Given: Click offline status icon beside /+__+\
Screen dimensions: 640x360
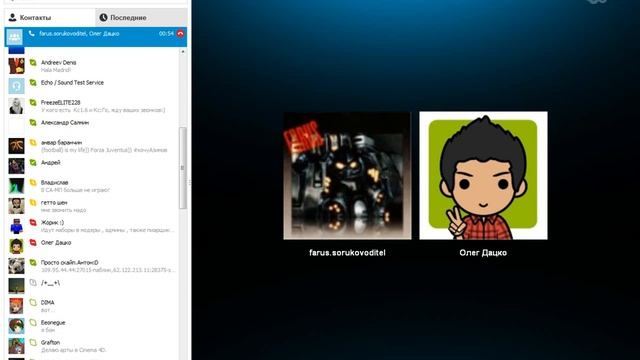Looking at the screenshot, I should (33, 282).
